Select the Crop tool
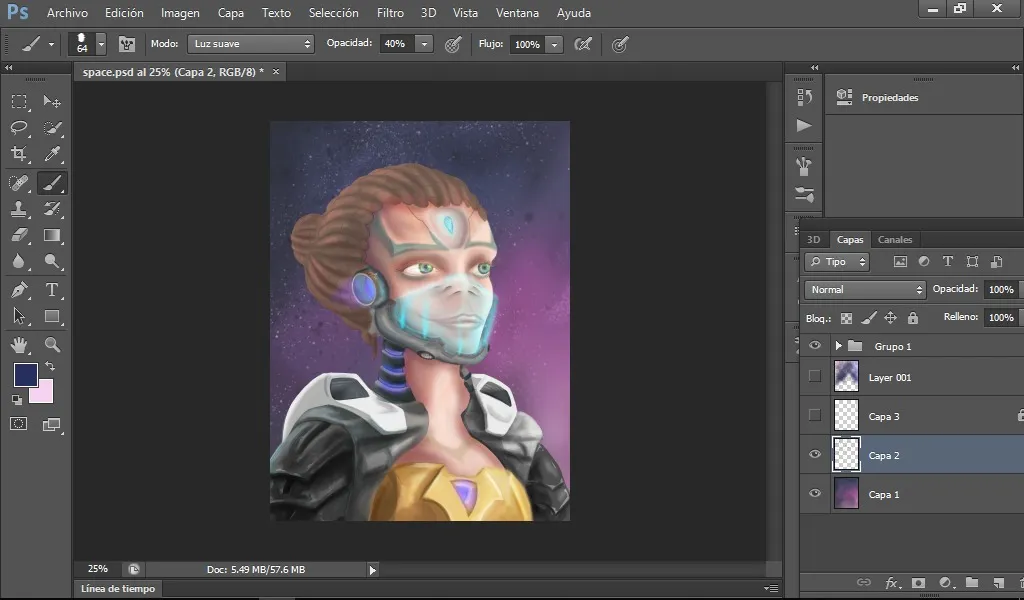This screenshot has width=1024, height=600. tap(19, 154)
